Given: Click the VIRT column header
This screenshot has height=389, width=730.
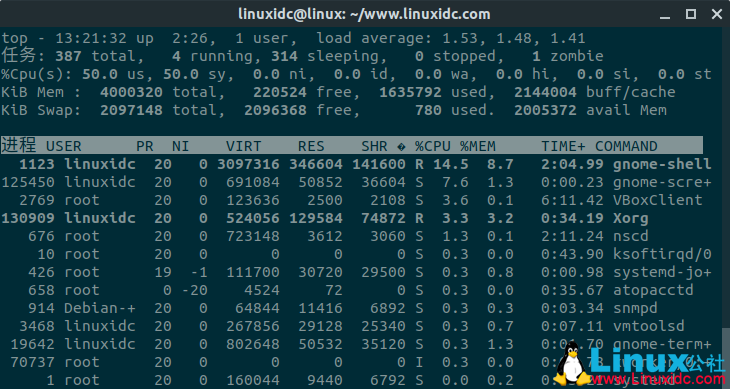Looking at the screenshot, I should (243, 146).
